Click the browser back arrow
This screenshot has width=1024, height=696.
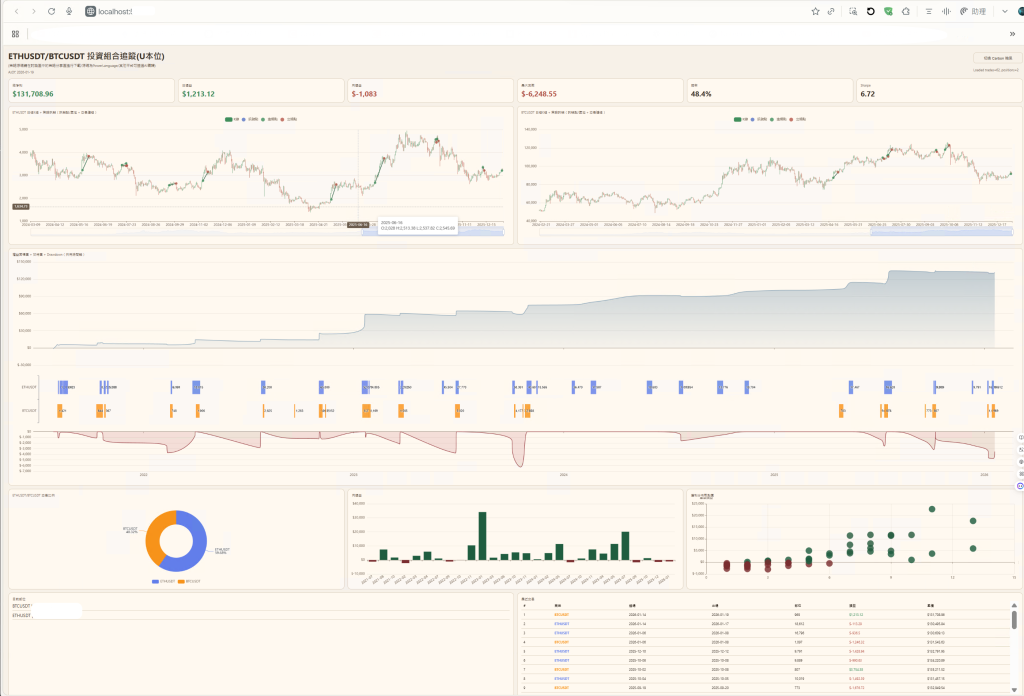point(15,11)
